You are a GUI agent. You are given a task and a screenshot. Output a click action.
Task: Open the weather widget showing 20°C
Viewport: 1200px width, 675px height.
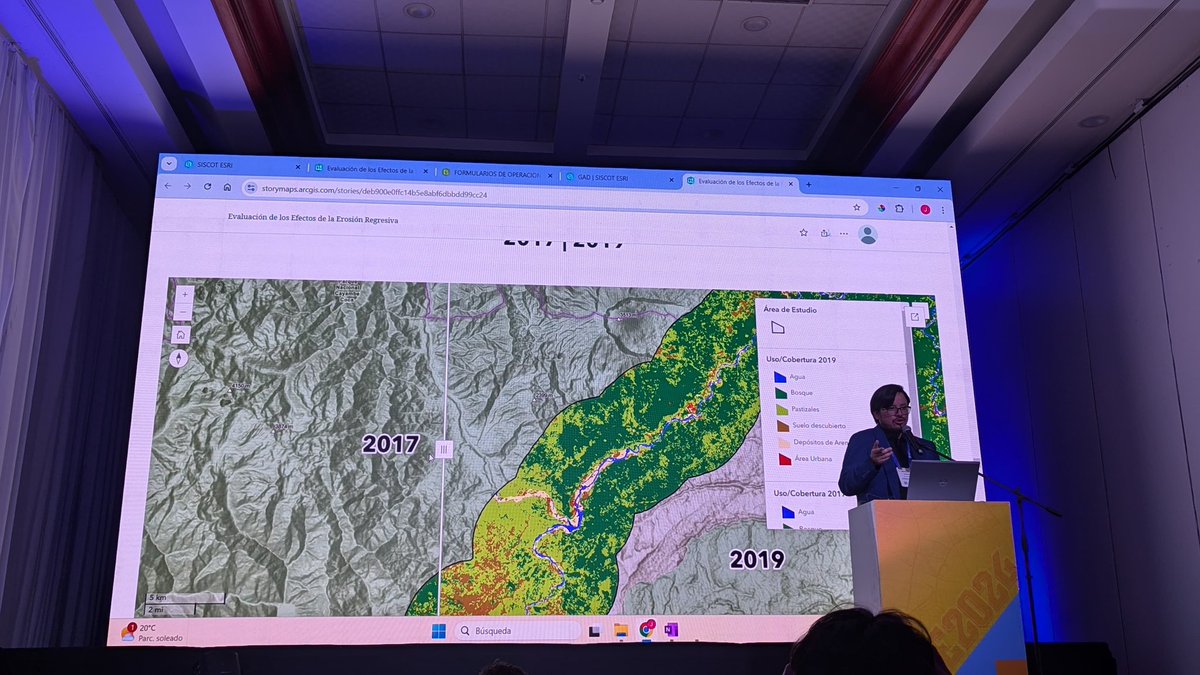[x=152, y=632]
